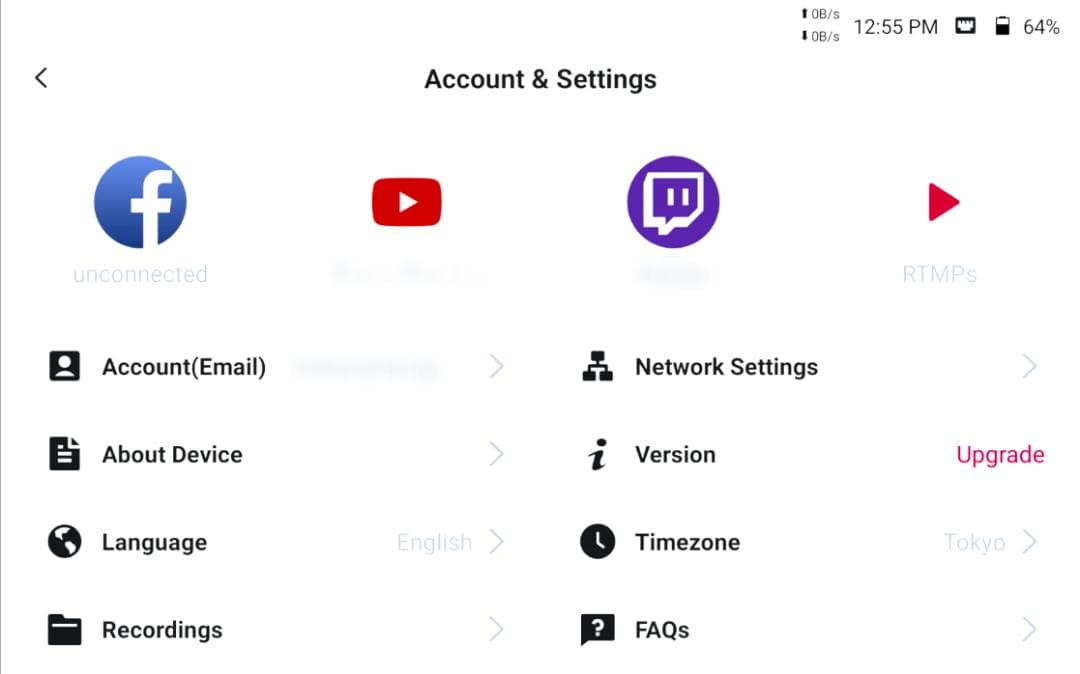This screenshot has width=1080, height=674.
Task: Tap the battery indicator in status bar
Action: pos(1002,27)
